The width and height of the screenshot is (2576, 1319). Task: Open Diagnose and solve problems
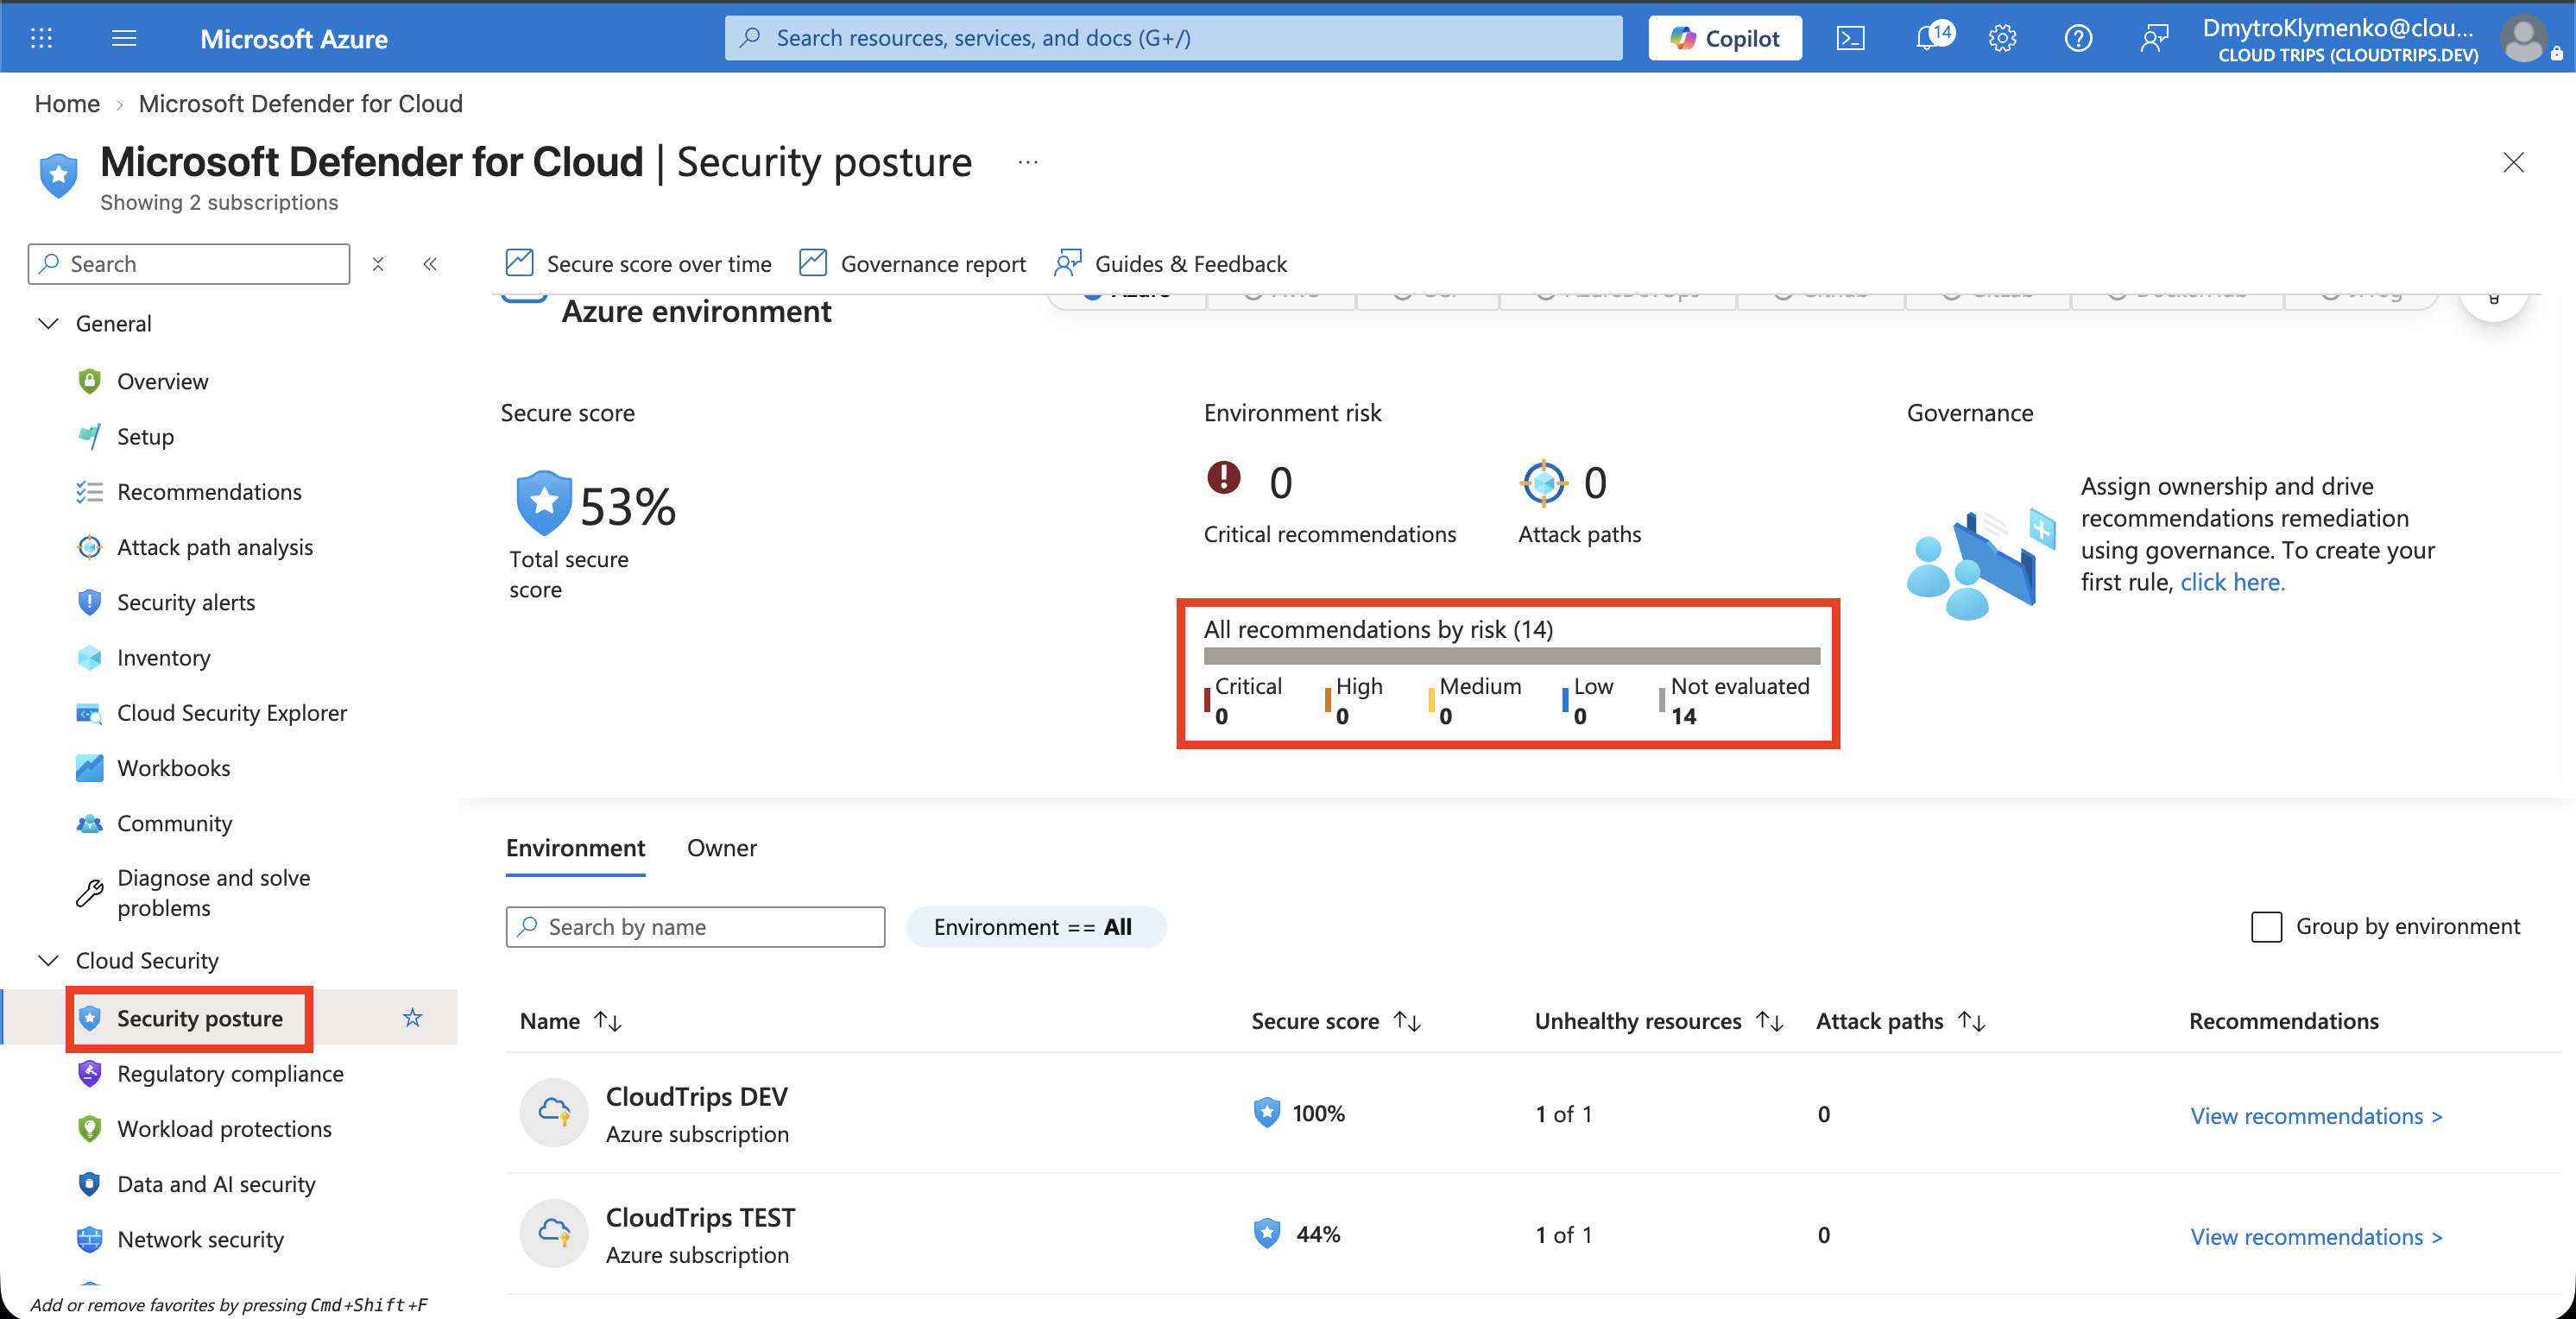click(214, 892)
